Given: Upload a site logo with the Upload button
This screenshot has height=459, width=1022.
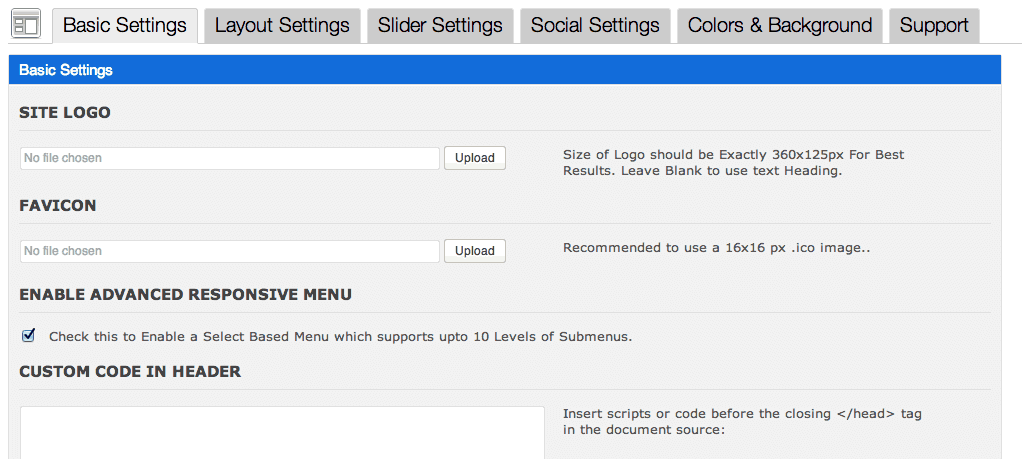Looking at the screenshot, I should click(474, 158).
